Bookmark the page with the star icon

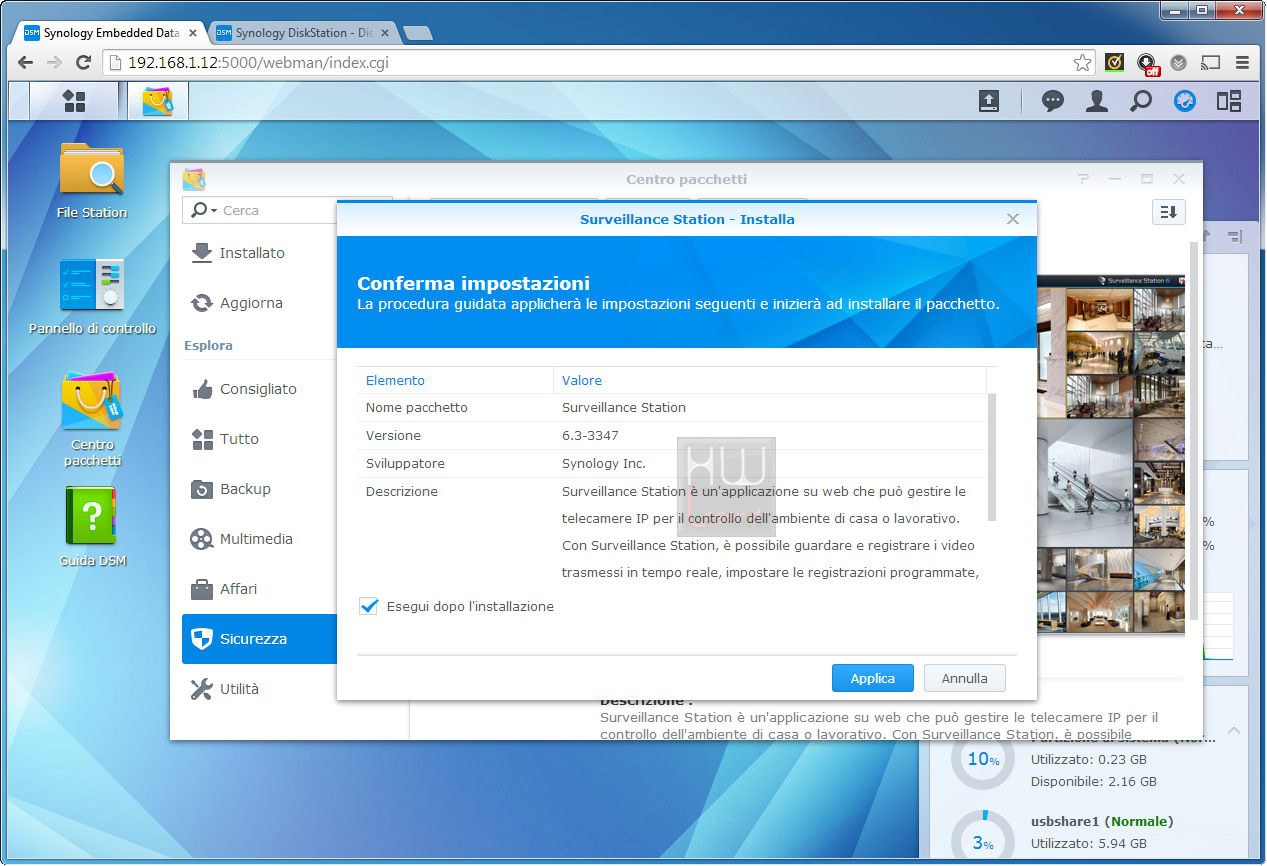coord(1082,63)
